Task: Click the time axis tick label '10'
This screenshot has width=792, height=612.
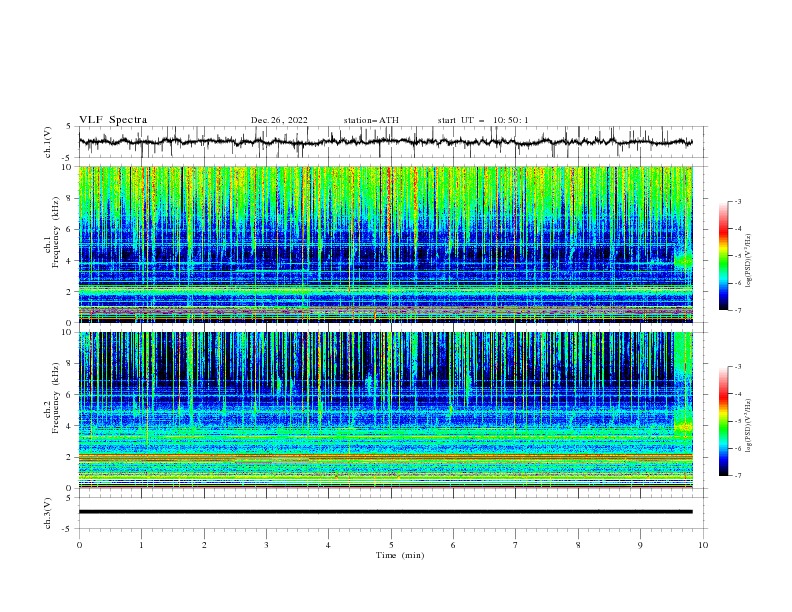Action: click(x=703, y=545)
